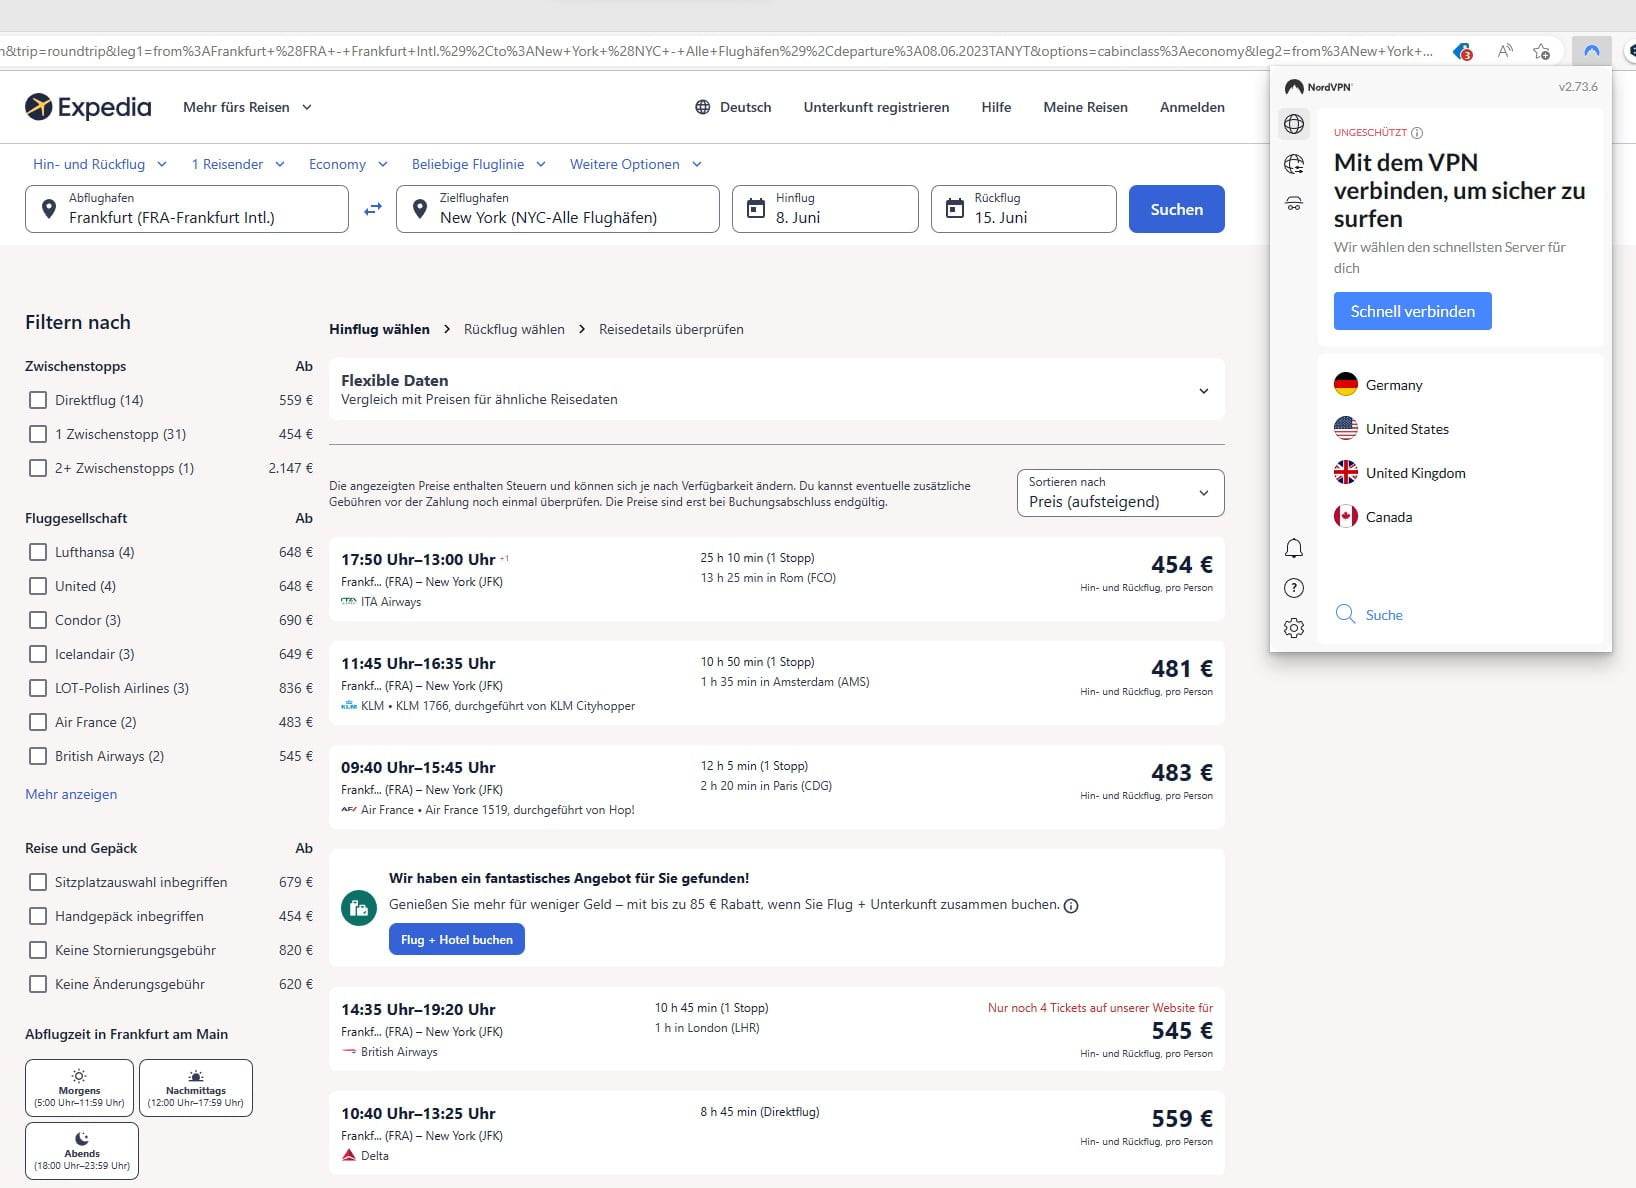Click the info icon next to UNGESCHÜTZT
Screen dimensions: 1636x1188
(1417, 132)
